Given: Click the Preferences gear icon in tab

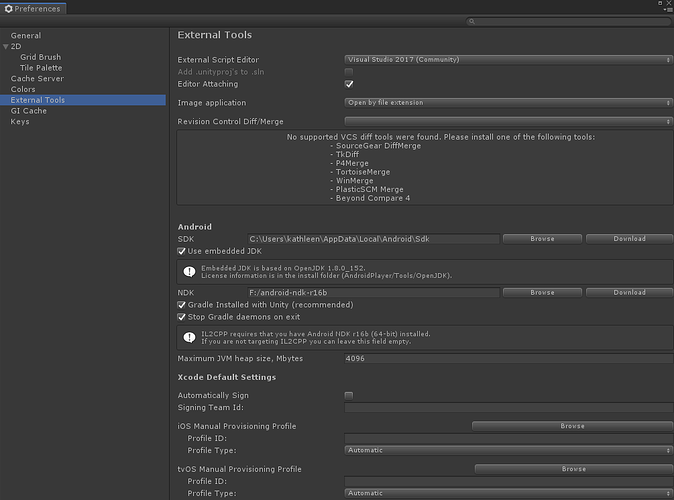Looking at the screenshot, I should tap(8, 9).
